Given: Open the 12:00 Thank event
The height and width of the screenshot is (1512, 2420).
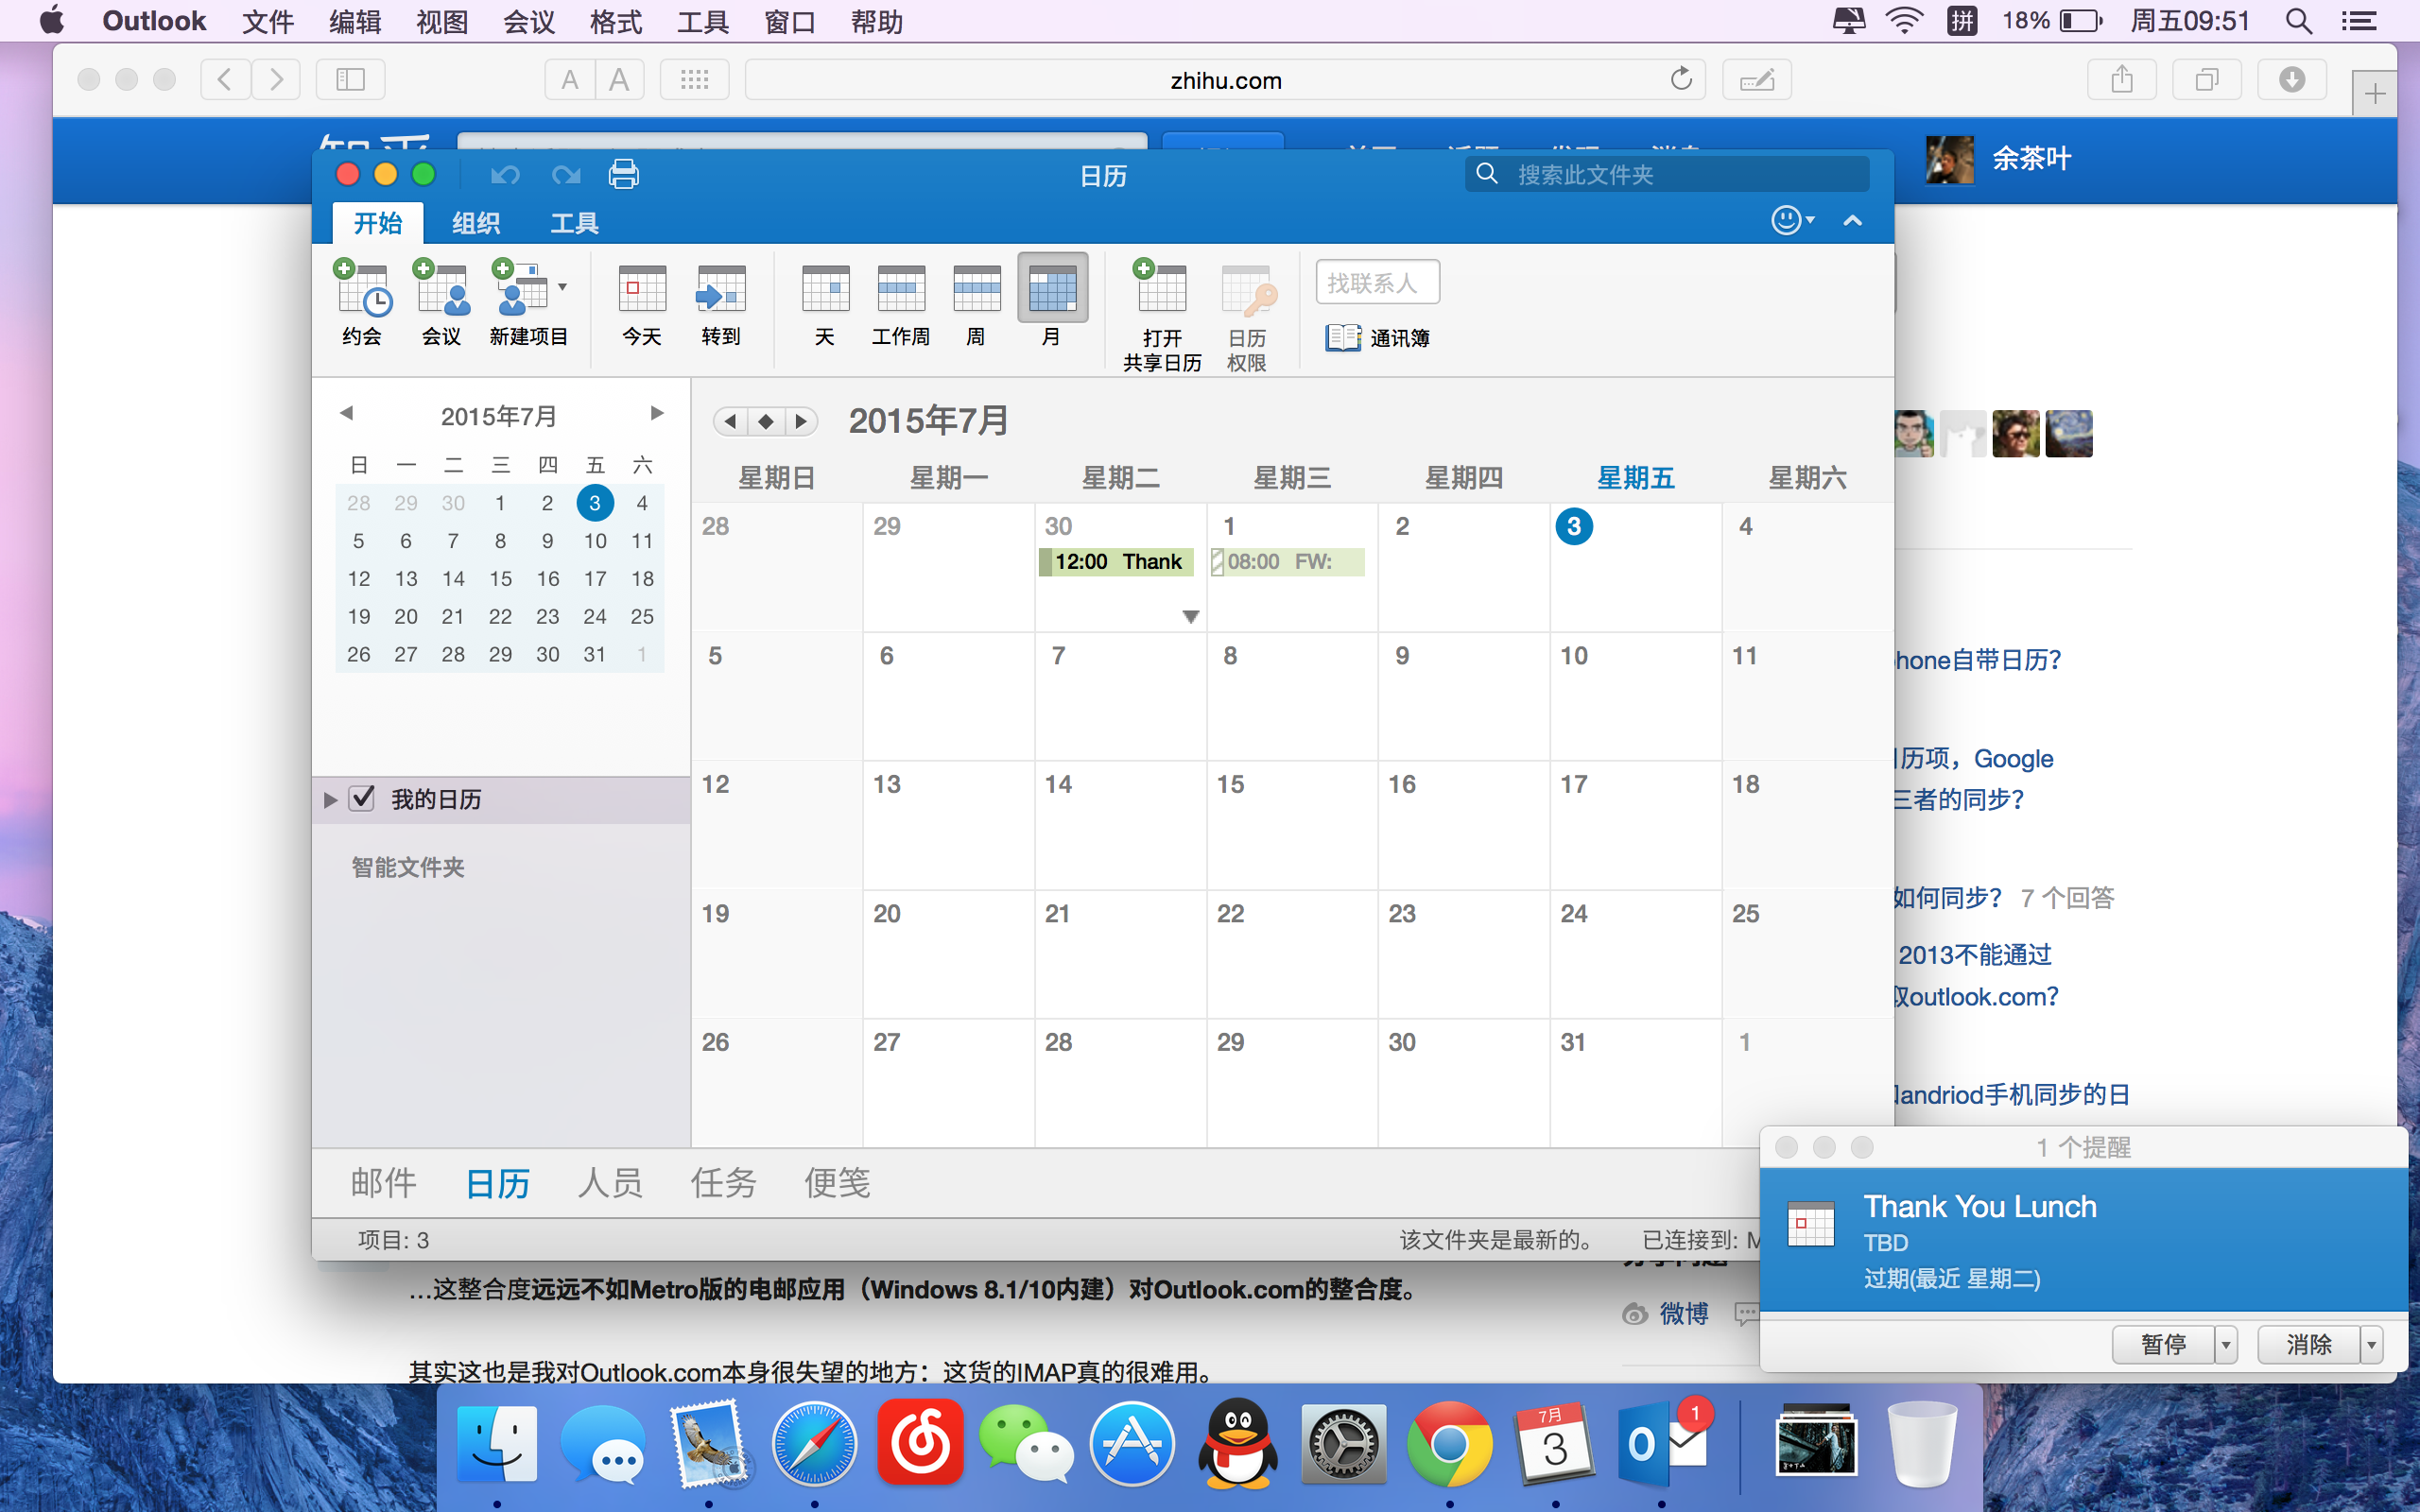Looking at the screenshot, I should (x=1117, y=561).
